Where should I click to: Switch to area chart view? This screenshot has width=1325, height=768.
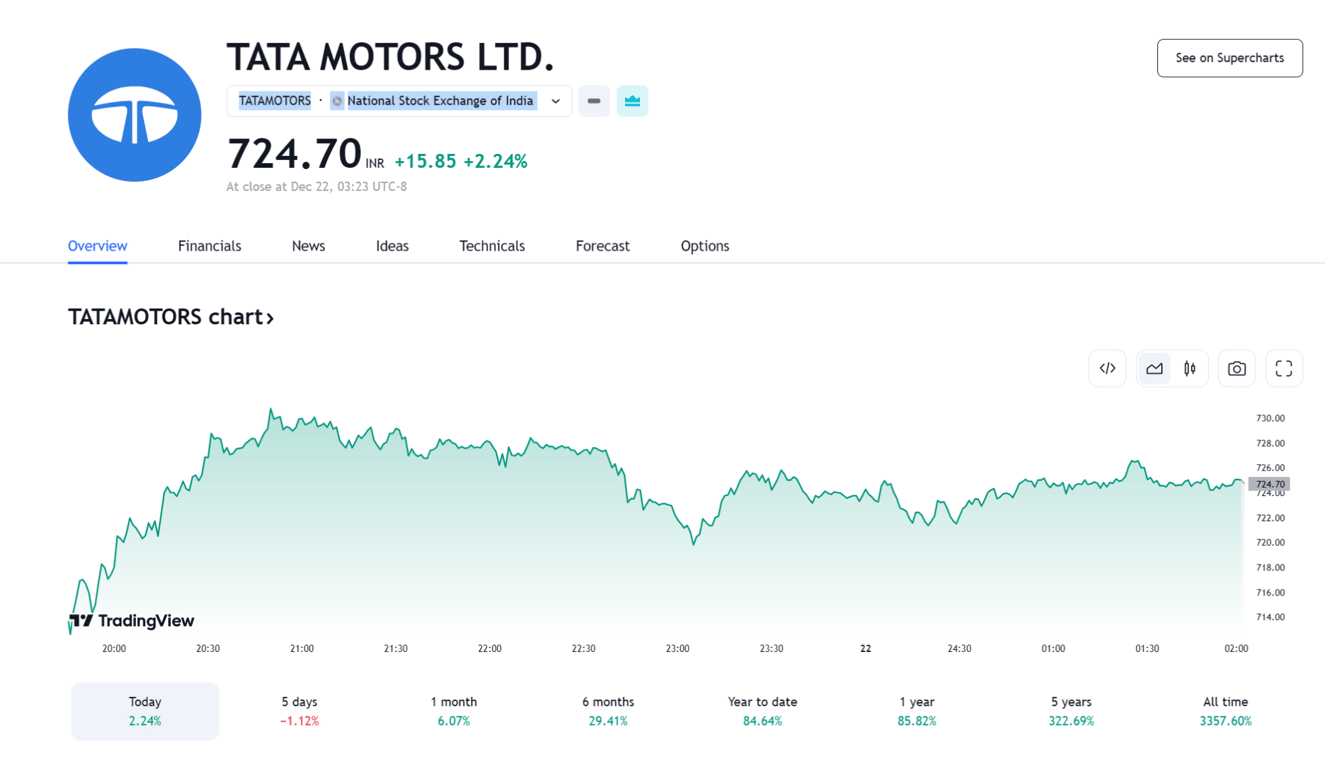click(1155, 369)
